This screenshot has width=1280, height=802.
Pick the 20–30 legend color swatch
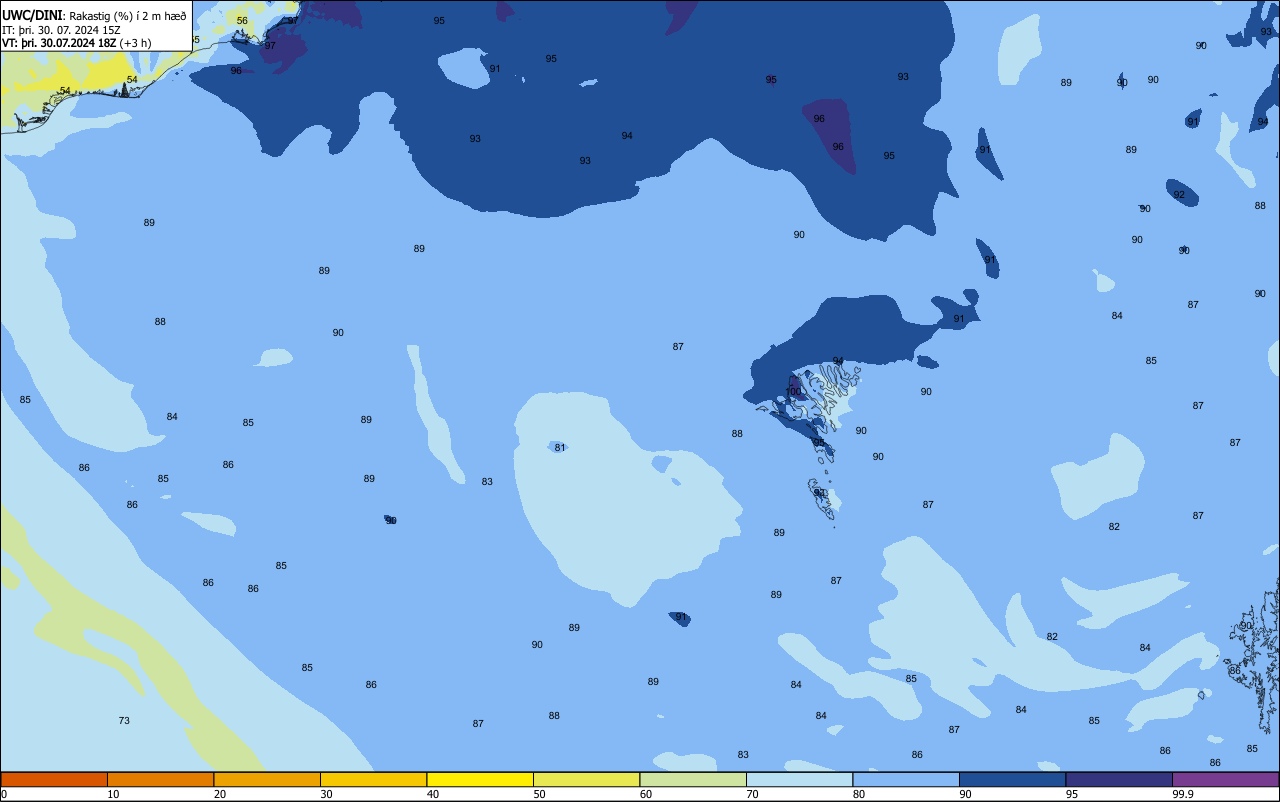click(x=267, y=779)
